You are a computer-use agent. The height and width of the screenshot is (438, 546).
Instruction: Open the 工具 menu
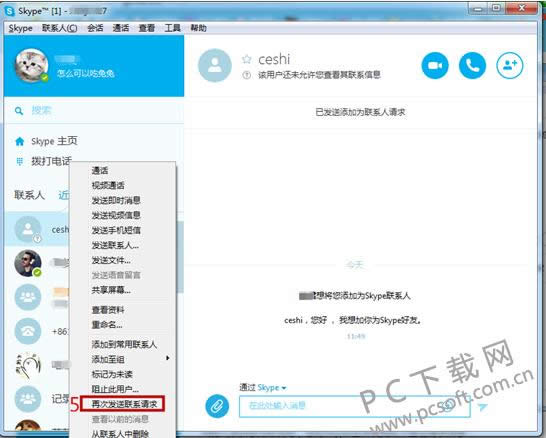tap(172, 28)
